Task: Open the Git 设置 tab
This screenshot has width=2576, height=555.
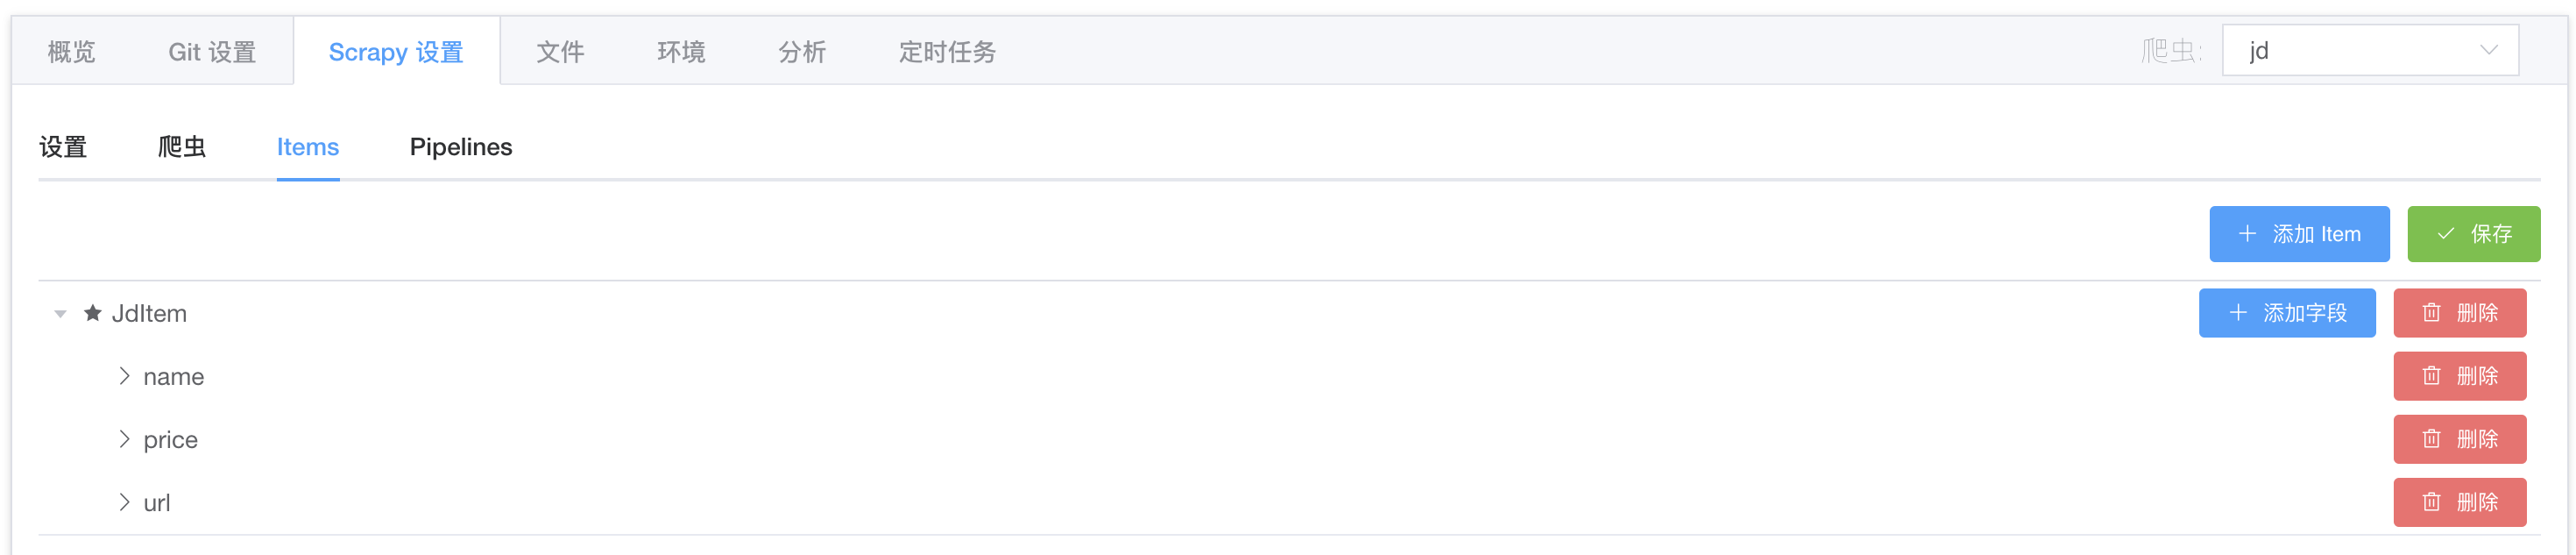Action: point(212,52)
